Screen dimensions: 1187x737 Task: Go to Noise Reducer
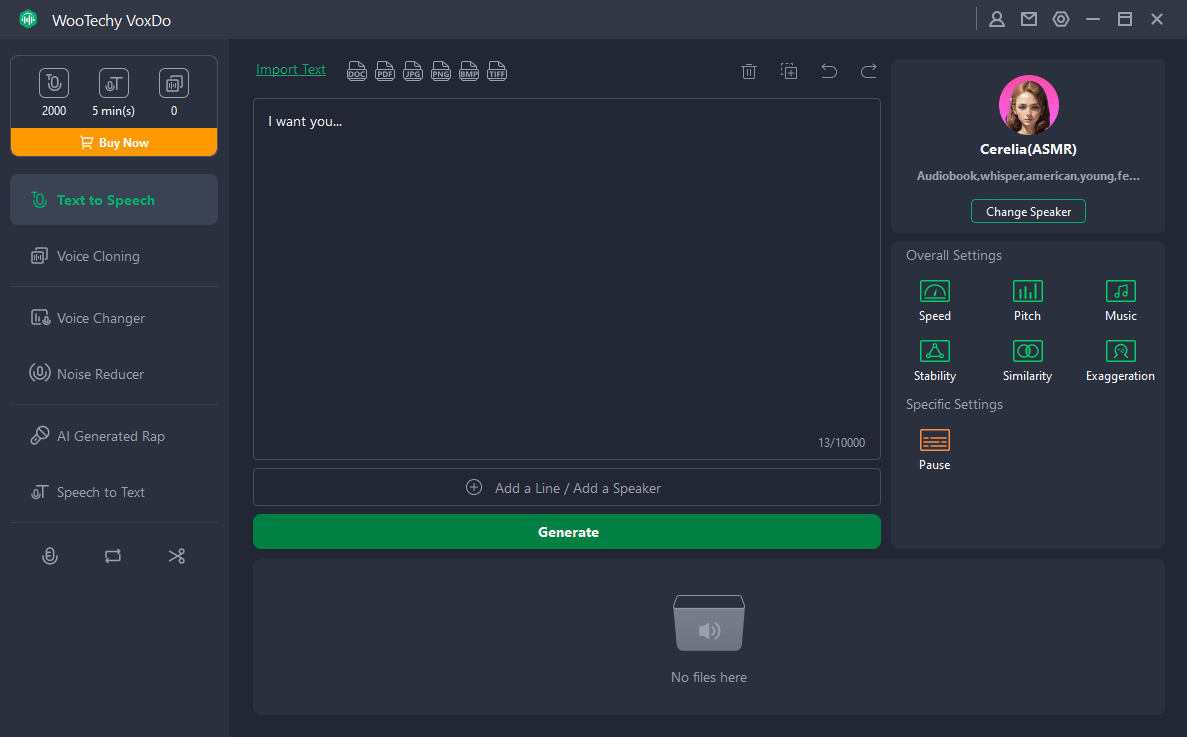point(100,374)
